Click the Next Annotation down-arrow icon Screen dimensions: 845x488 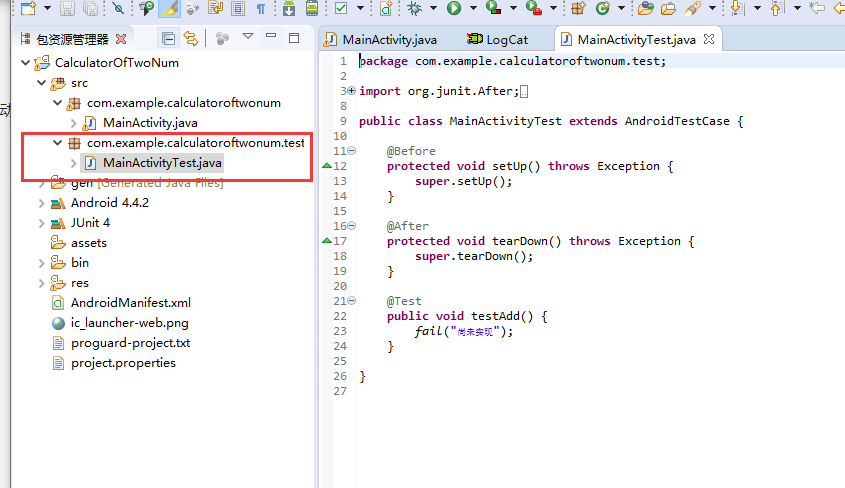[x=737, y=8]
